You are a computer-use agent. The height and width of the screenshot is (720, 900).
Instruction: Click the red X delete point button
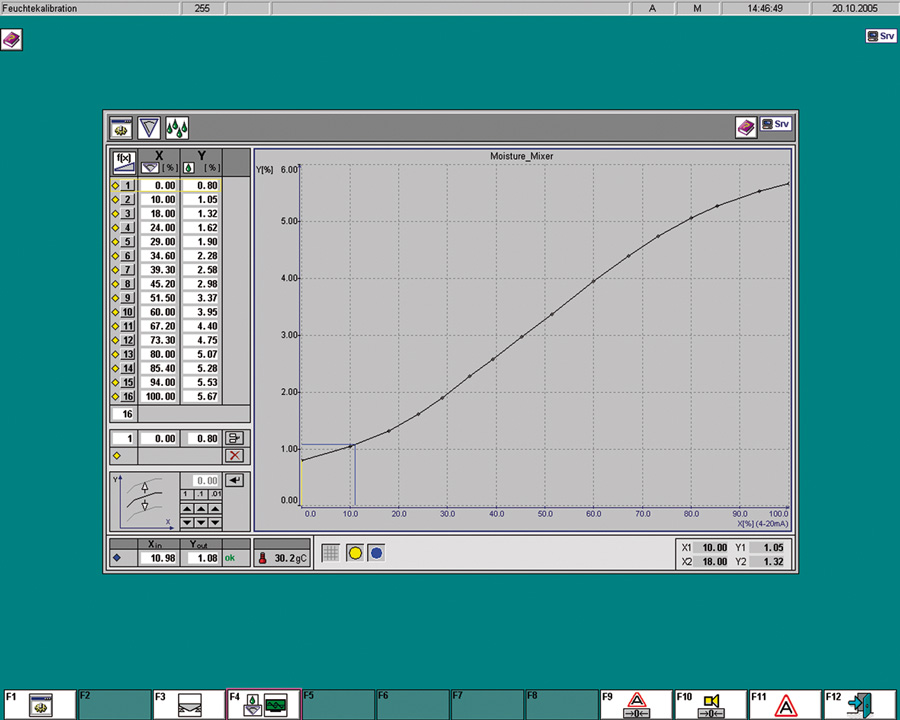(235, 455)
